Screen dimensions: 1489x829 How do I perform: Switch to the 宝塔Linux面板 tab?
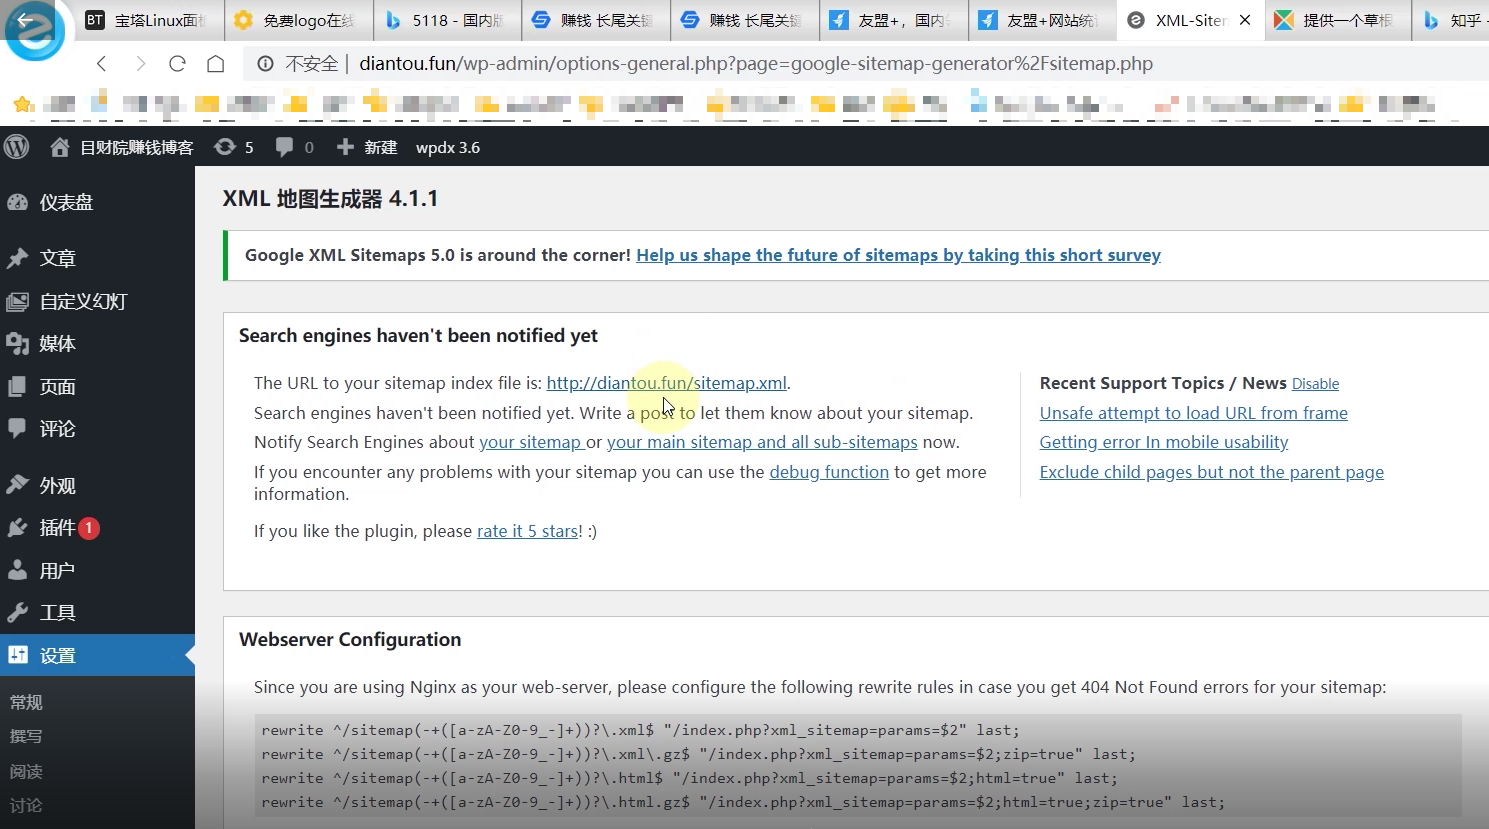click(x=147, y=20)
